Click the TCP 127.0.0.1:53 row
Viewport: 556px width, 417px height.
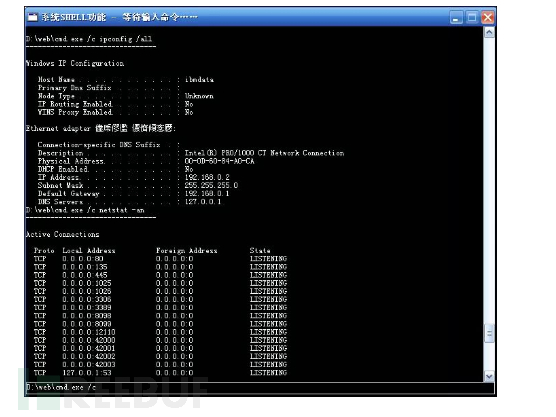(160, 373)
